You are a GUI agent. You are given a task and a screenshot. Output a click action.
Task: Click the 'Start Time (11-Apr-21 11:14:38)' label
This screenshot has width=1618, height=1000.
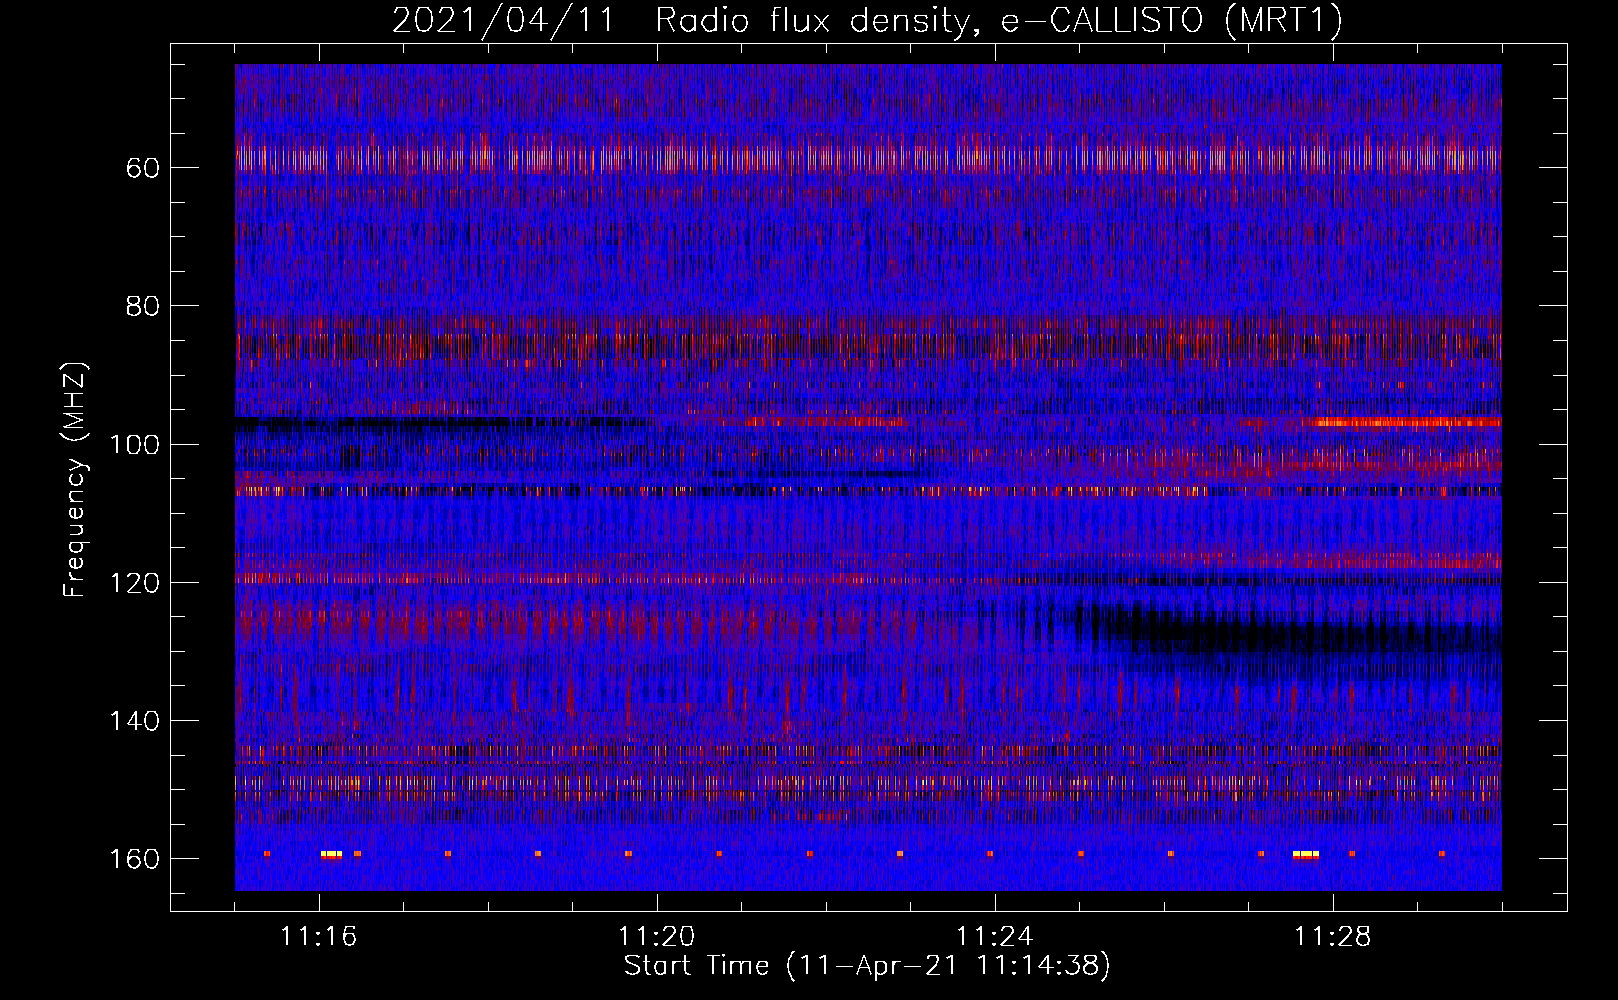click(x=867, y=966)
